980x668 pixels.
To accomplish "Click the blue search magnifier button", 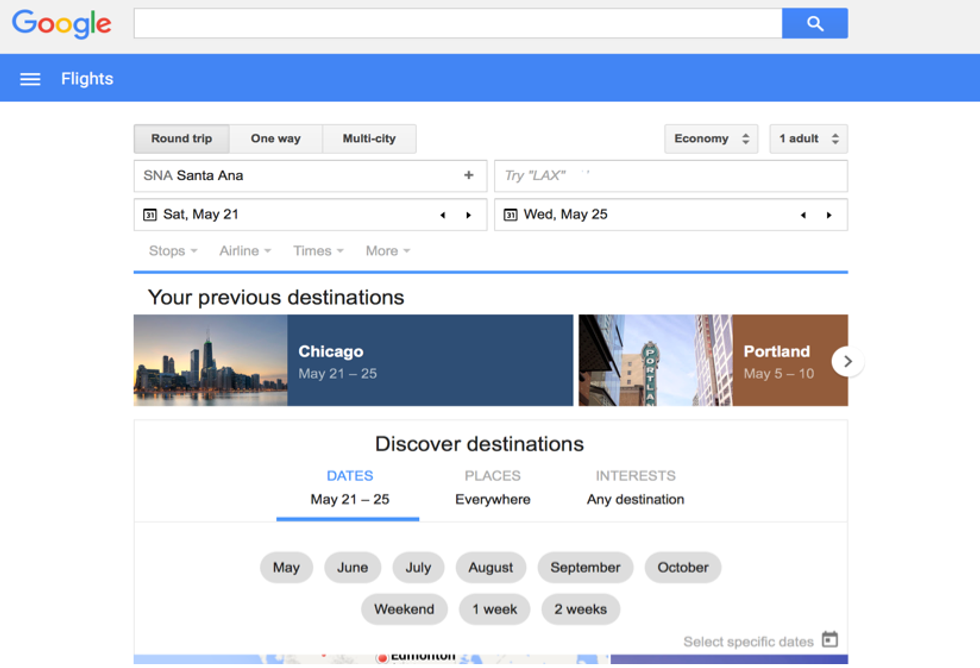I will coord(814,23).
